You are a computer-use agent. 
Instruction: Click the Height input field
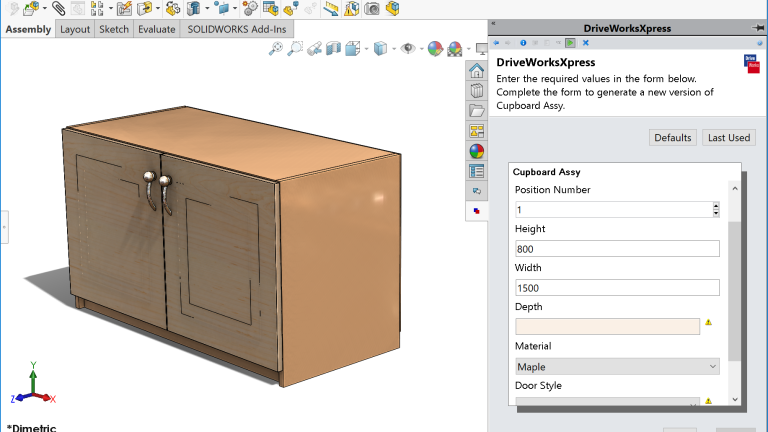click(x=617, y=249)
